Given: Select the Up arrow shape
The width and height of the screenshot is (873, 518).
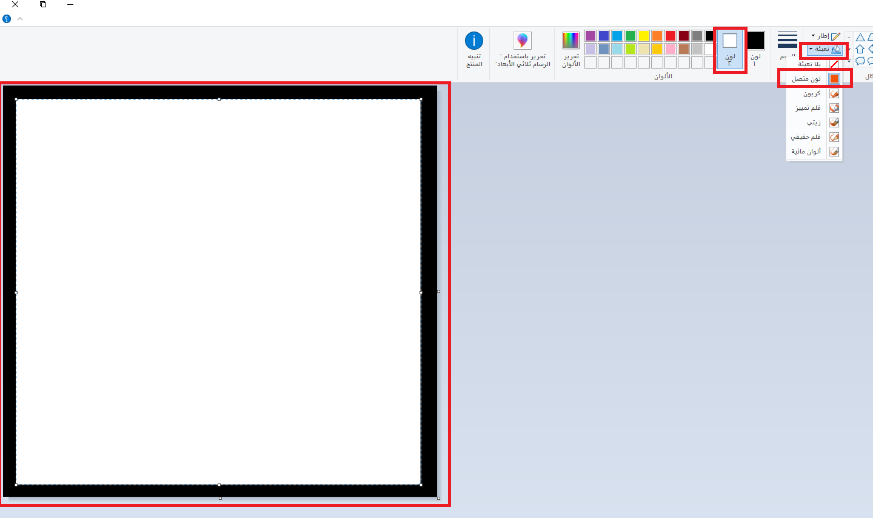Looking at the screenshot, I should coord(860,50).
